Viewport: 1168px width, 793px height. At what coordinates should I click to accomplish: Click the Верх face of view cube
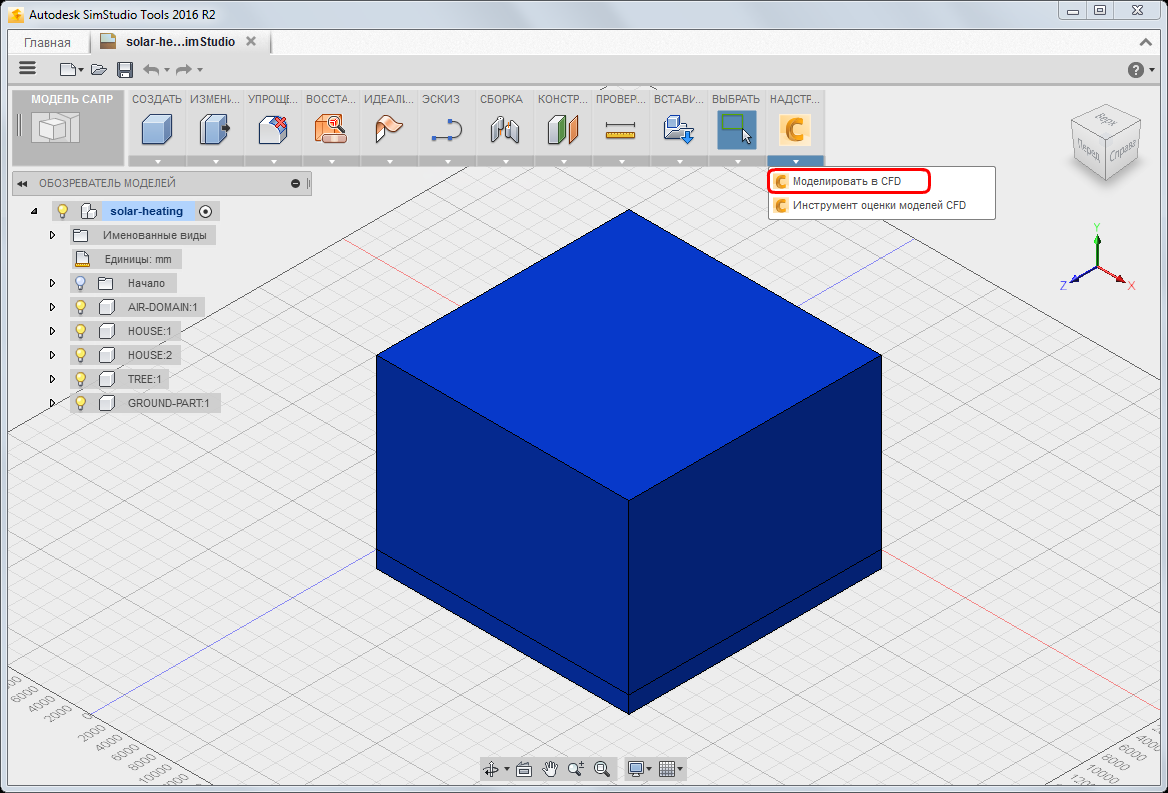[1107, 119]
